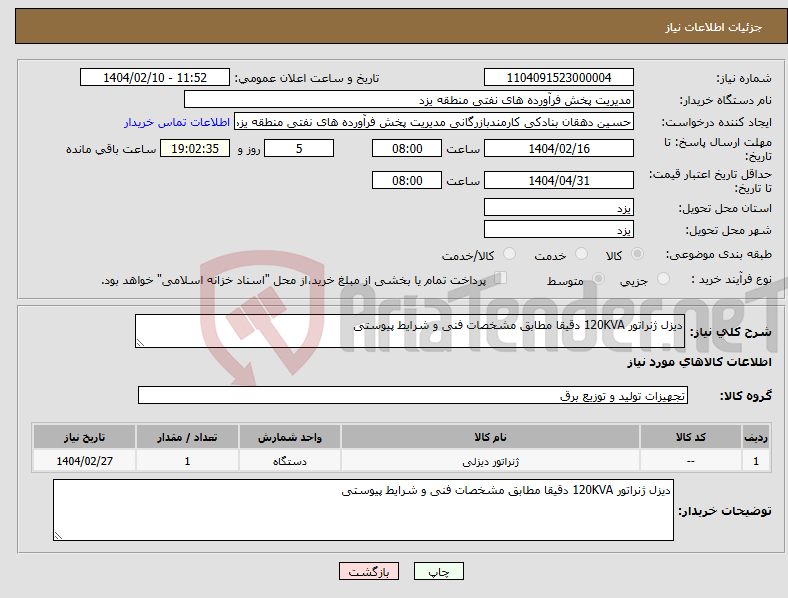This screenshot has width=788, height=598.
Task: Click the جزئیات اطلاعات نیاز header title
Action: (714, 27)
